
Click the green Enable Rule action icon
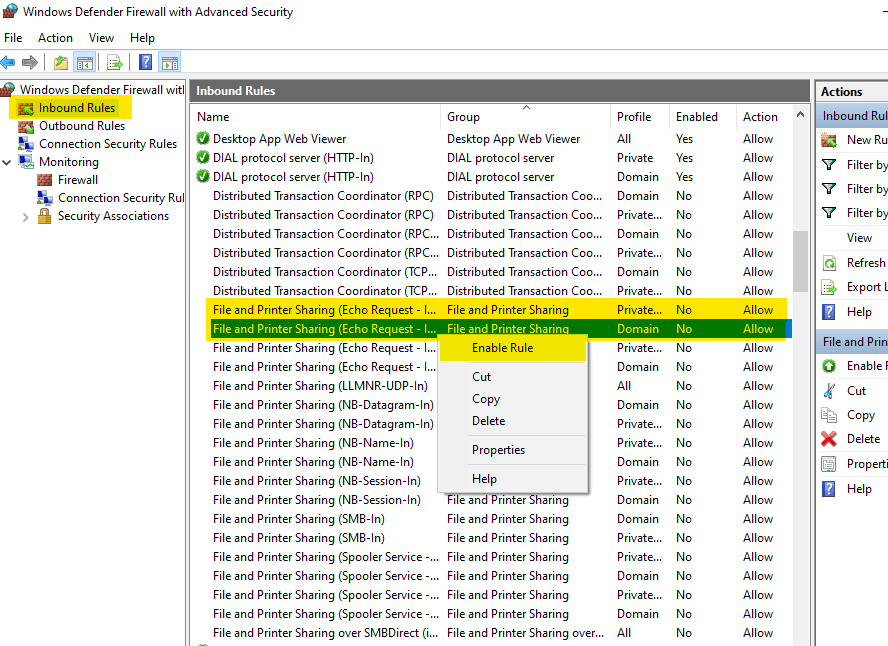point(829,366)
